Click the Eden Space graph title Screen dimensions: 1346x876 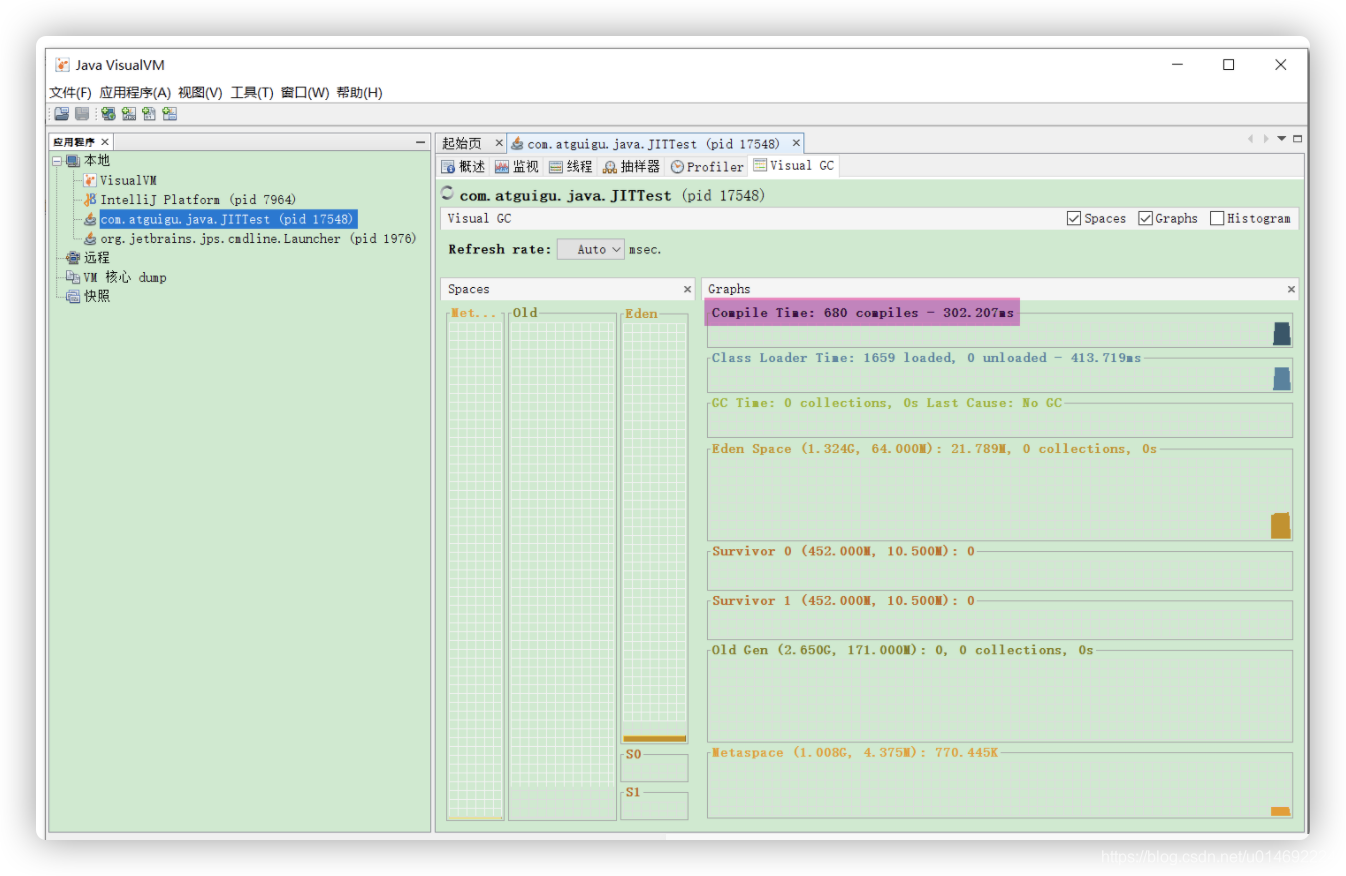tap(934, 449)
